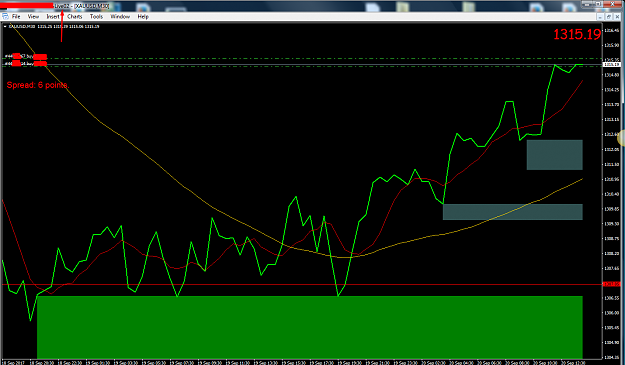The width and height of the screenshot is (625, 365).
Task: Minimize the inner XAUUSD chart window
Action: [x=600, y=17]
